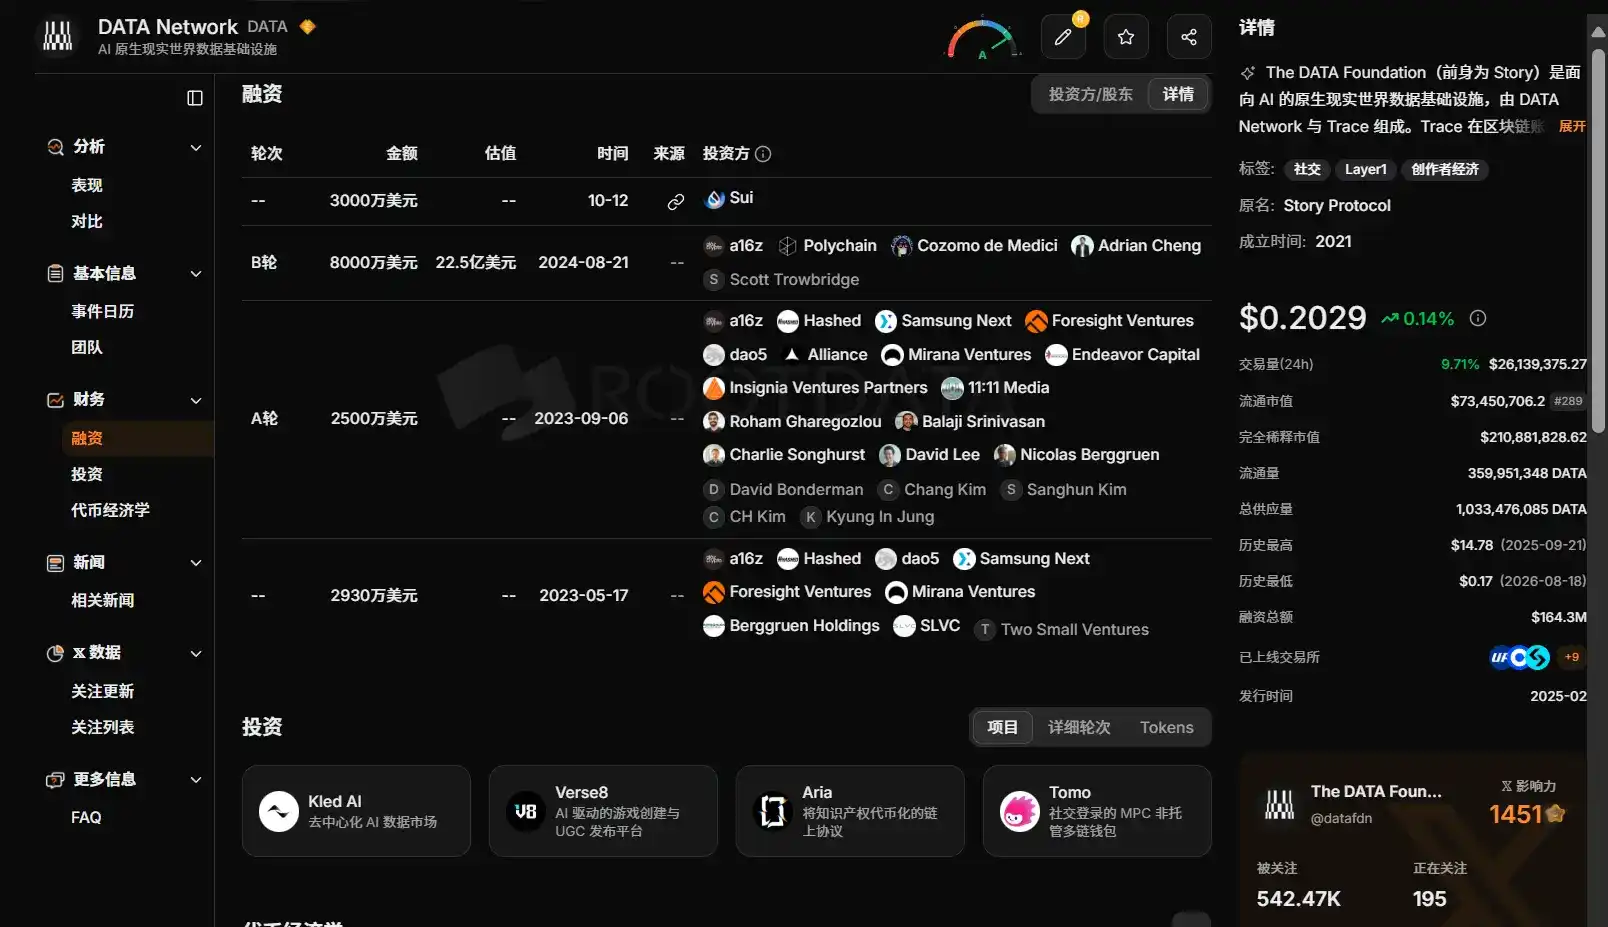1608x927 pixels.
Task: Collapse the 更多信息 sidebar section
Action: tap(196, 780)
